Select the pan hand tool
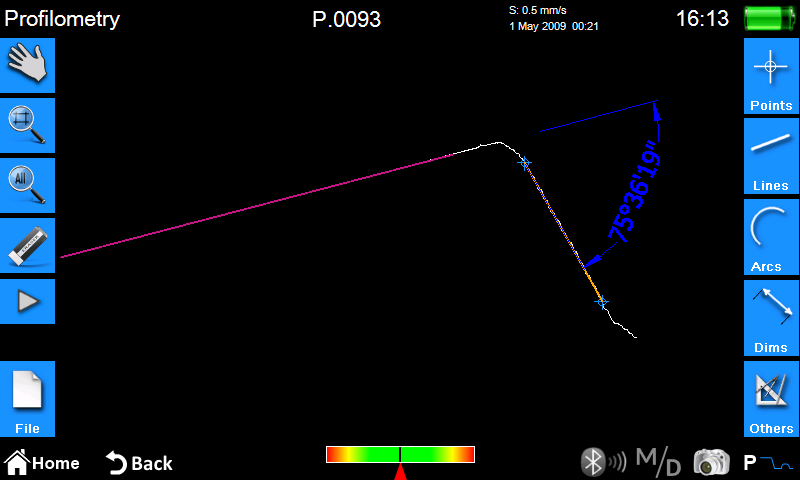This screenshot has width=800, height=480. pos(27,64)
